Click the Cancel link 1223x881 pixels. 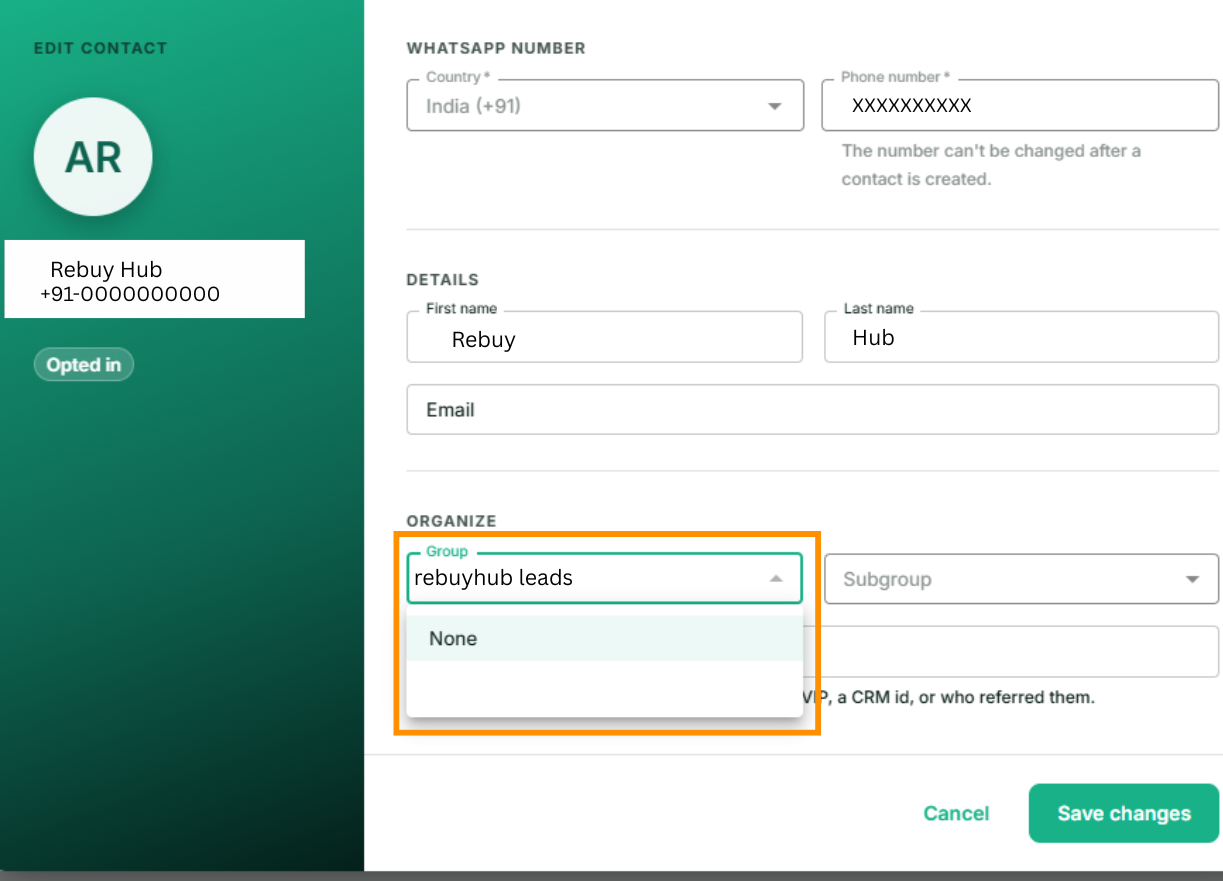956,813
